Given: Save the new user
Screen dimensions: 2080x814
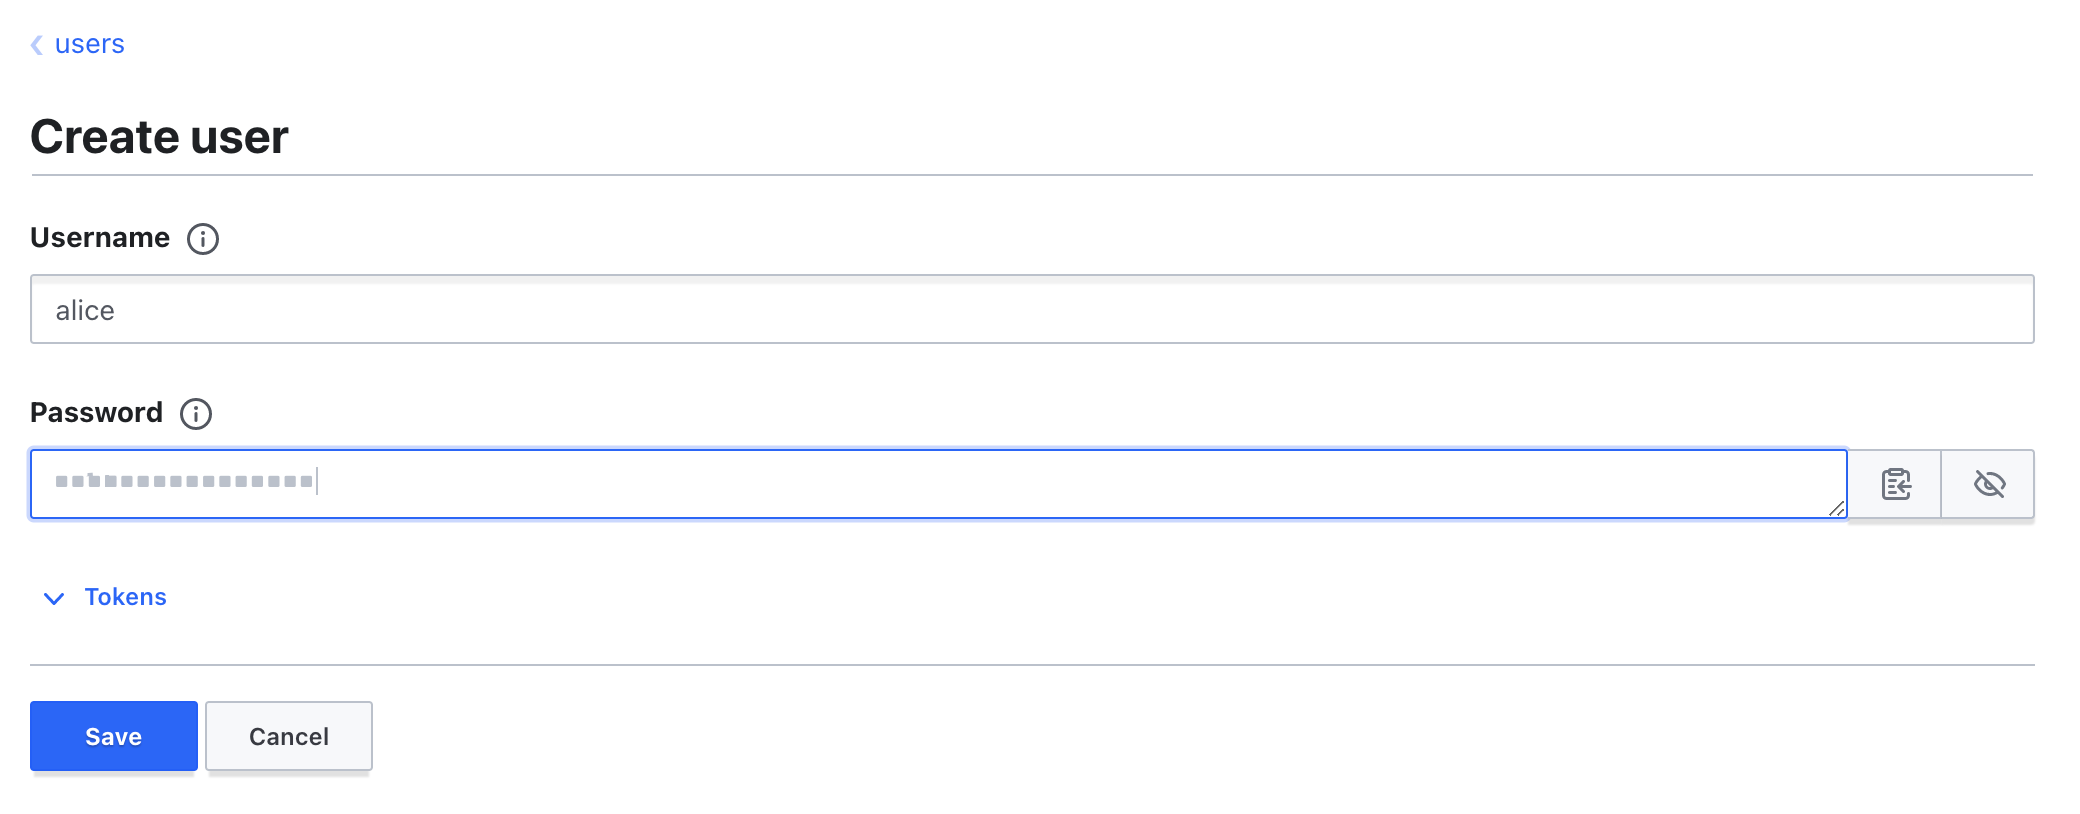Looking at the screenshot, I should (113, 736).
